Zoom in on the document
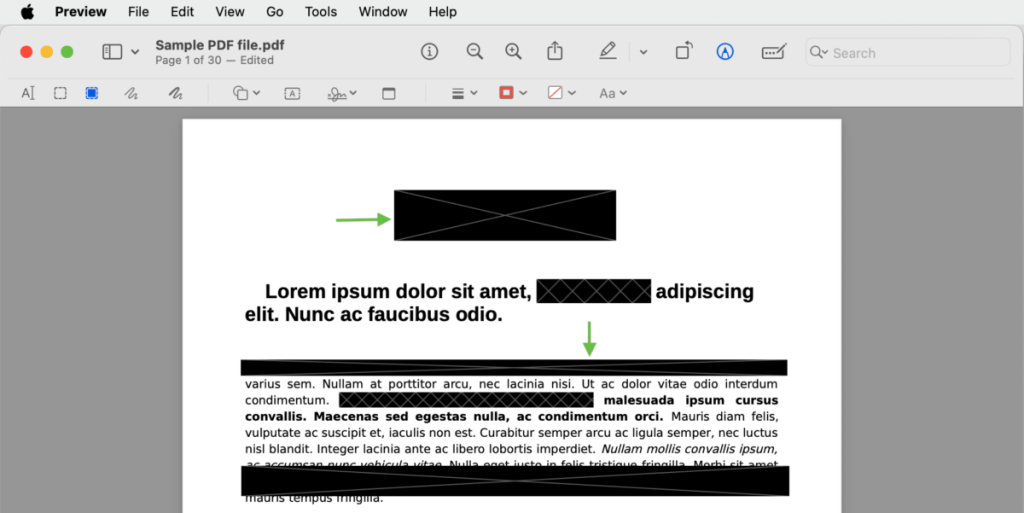Viewport: 1024px width, 513px height. 514,52
